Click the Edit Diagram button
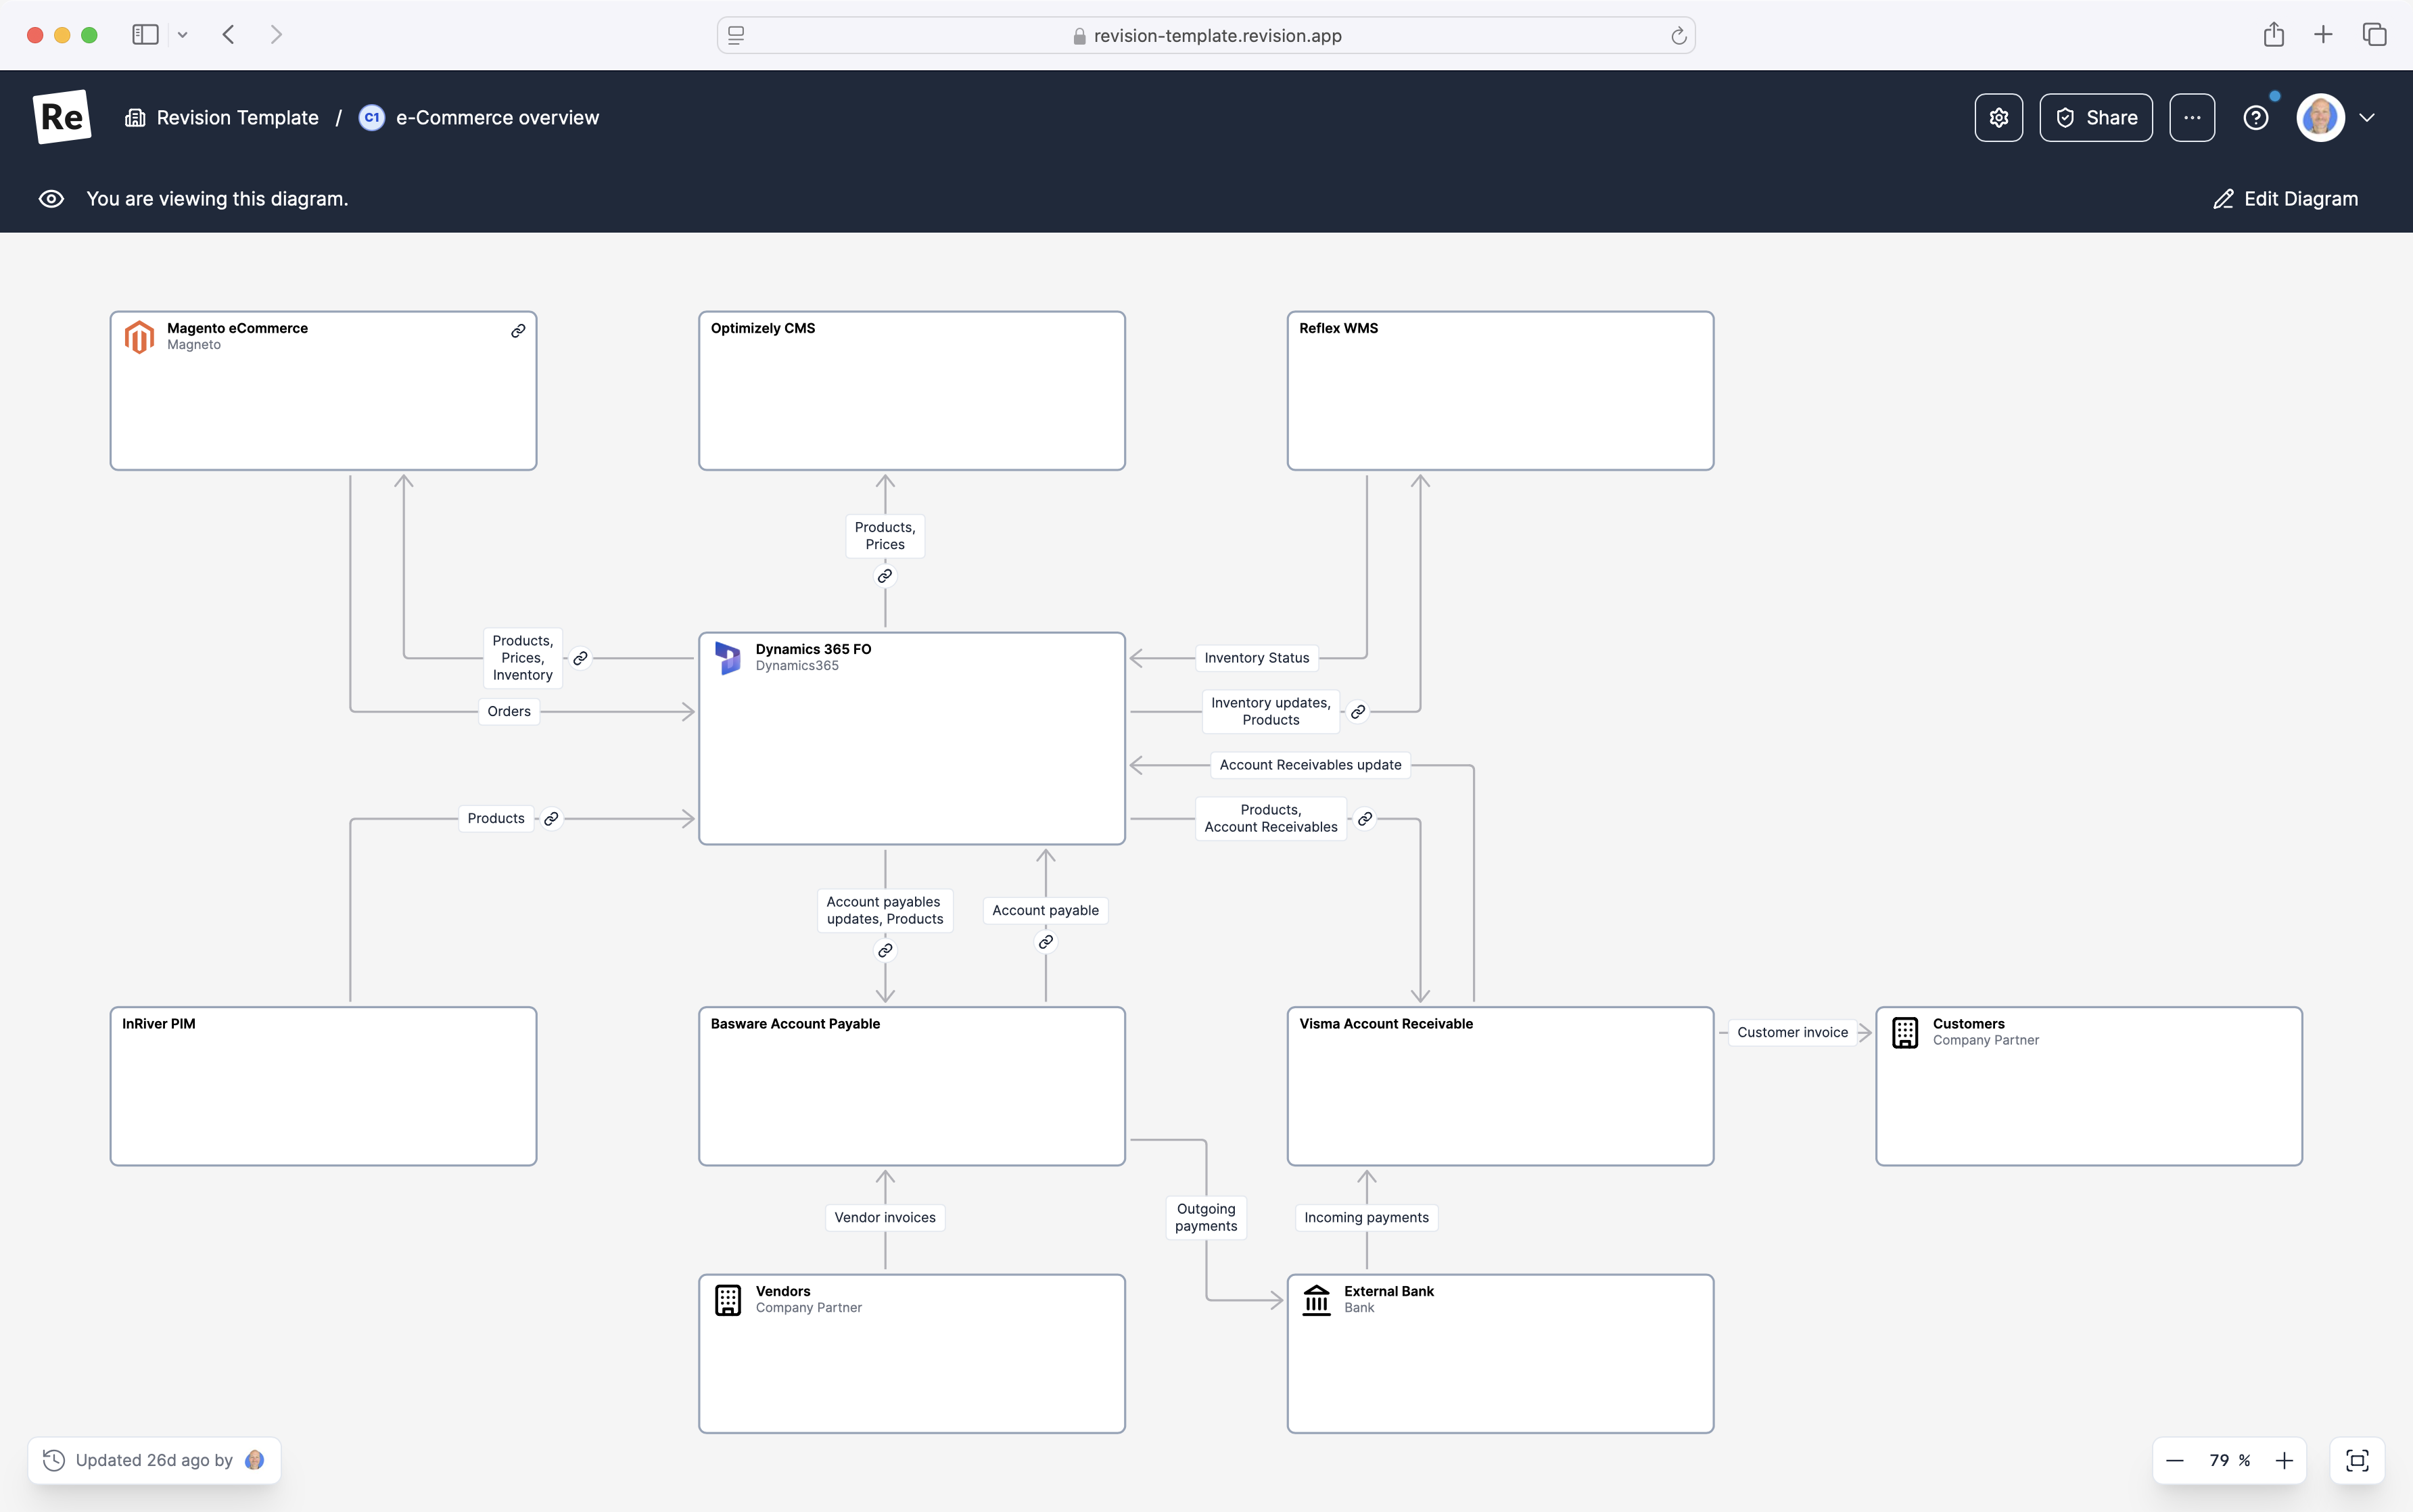Viewport: 2413px width, 1512px height. coord(2285,199)
